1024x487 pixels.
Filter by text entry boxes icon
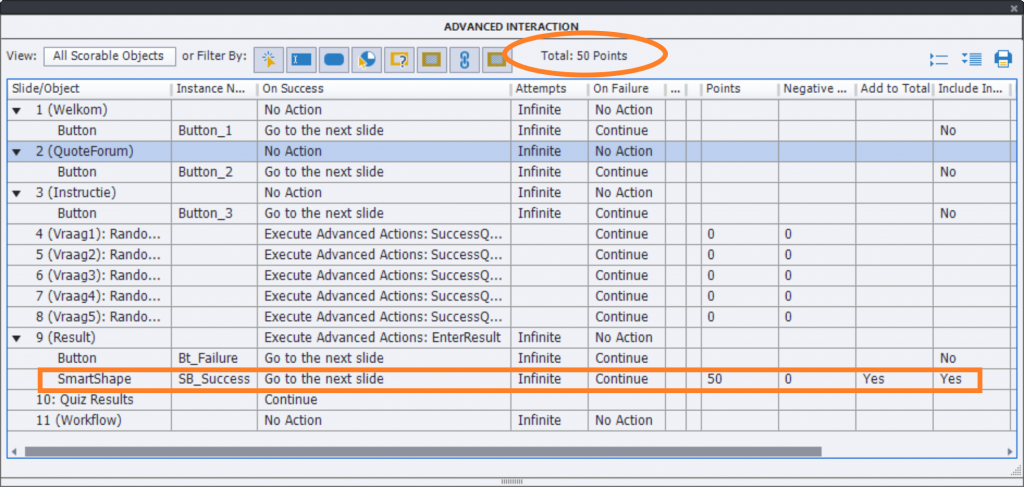[300, 59]
